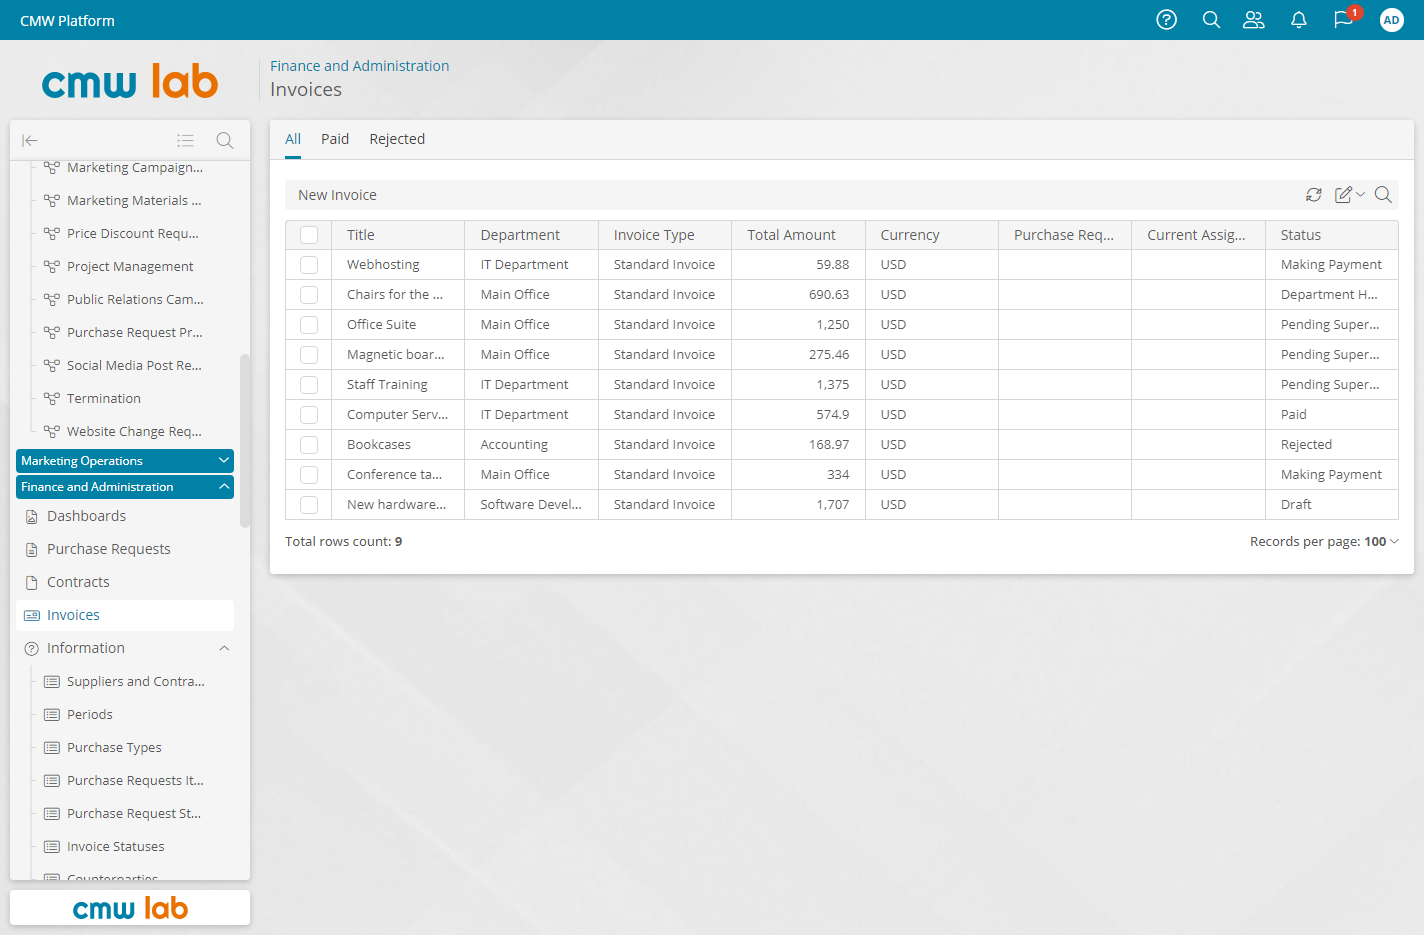Open Purchase Requests in sidebar
This screenshot has width=1424, height=935.
(x=109, y=549)
